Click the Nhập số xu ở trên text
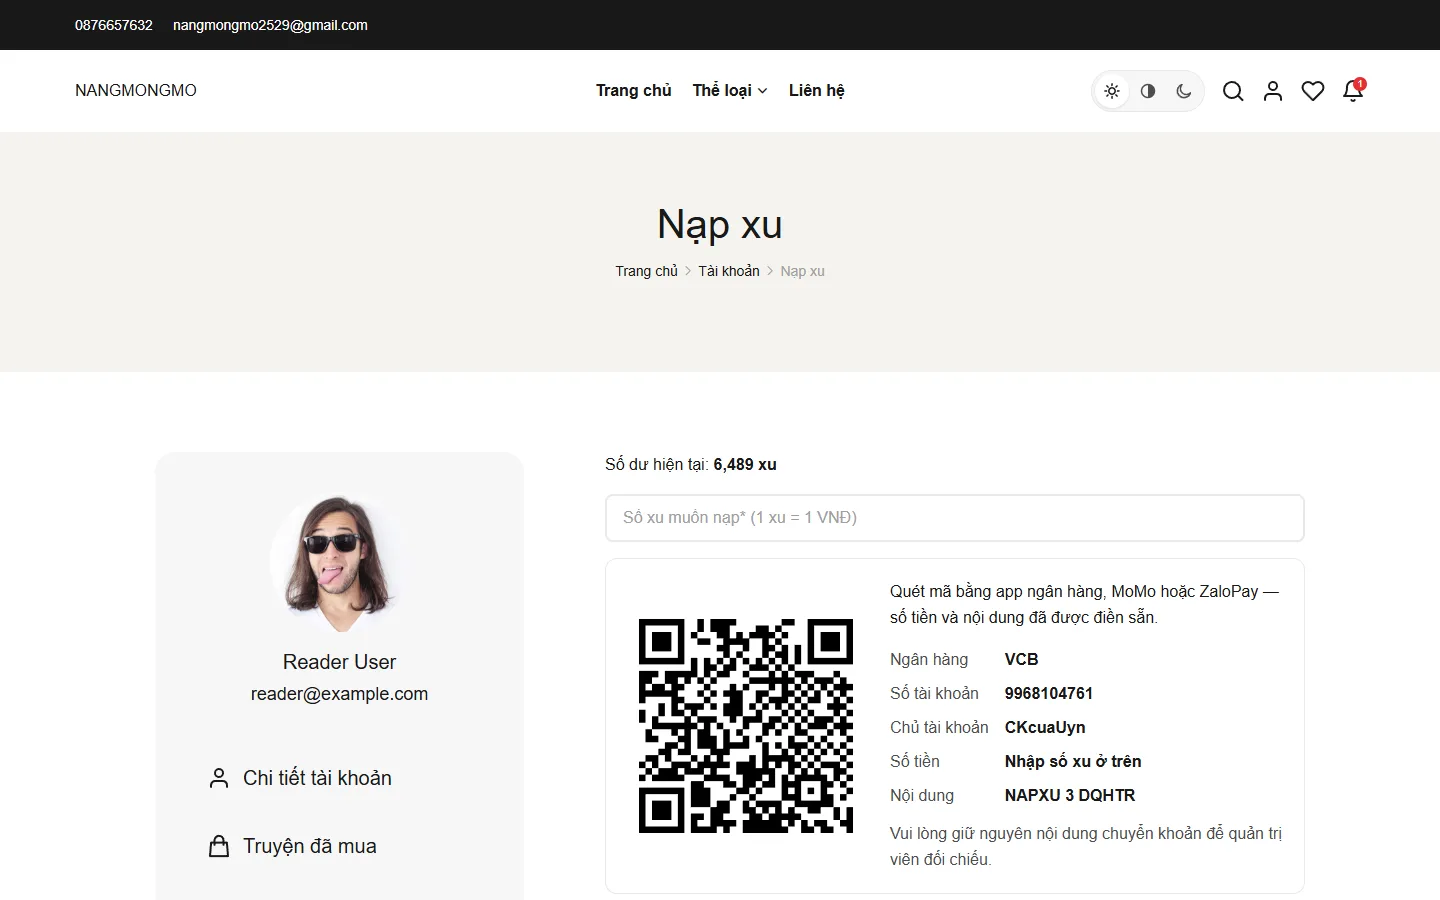Screen dimensions: 1440x900 pos(1073,761)
